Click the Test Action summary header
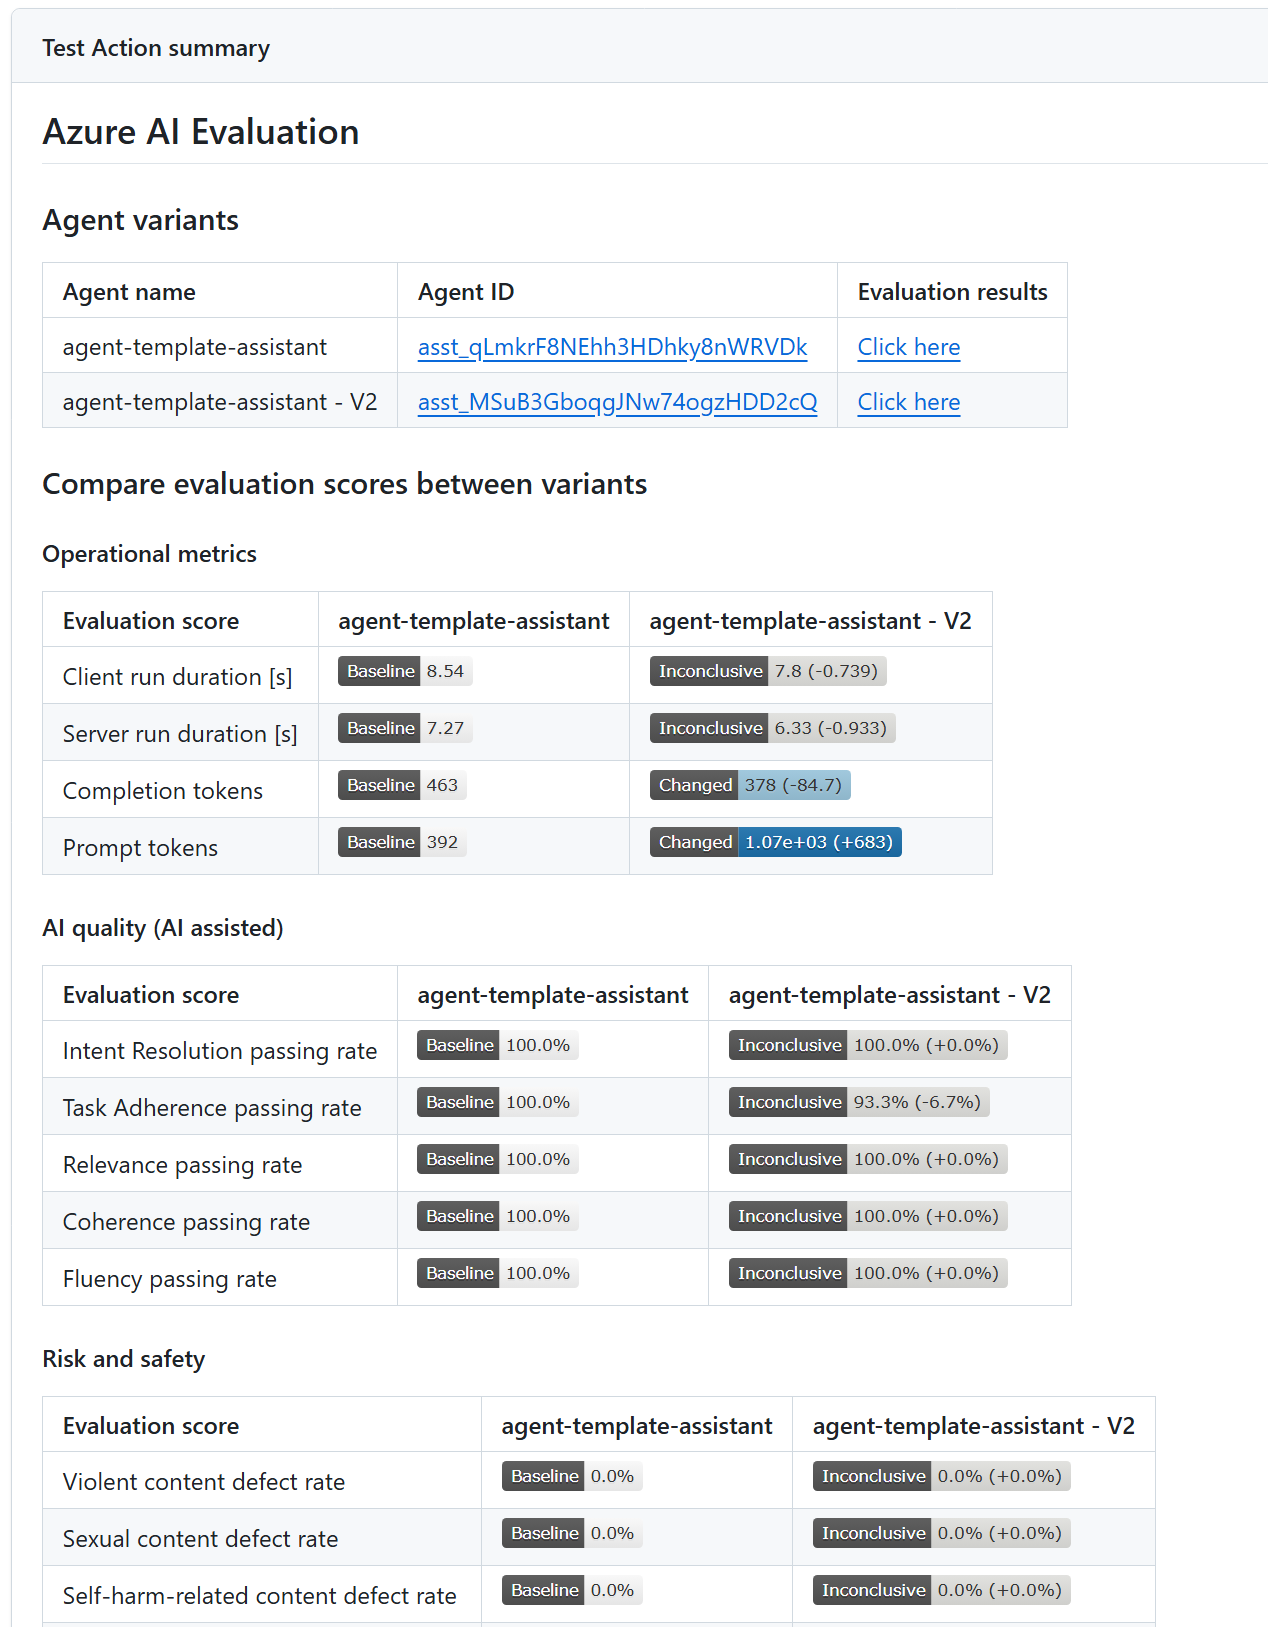This screenshot has width=1268, height=1627. tap(156, 47)
